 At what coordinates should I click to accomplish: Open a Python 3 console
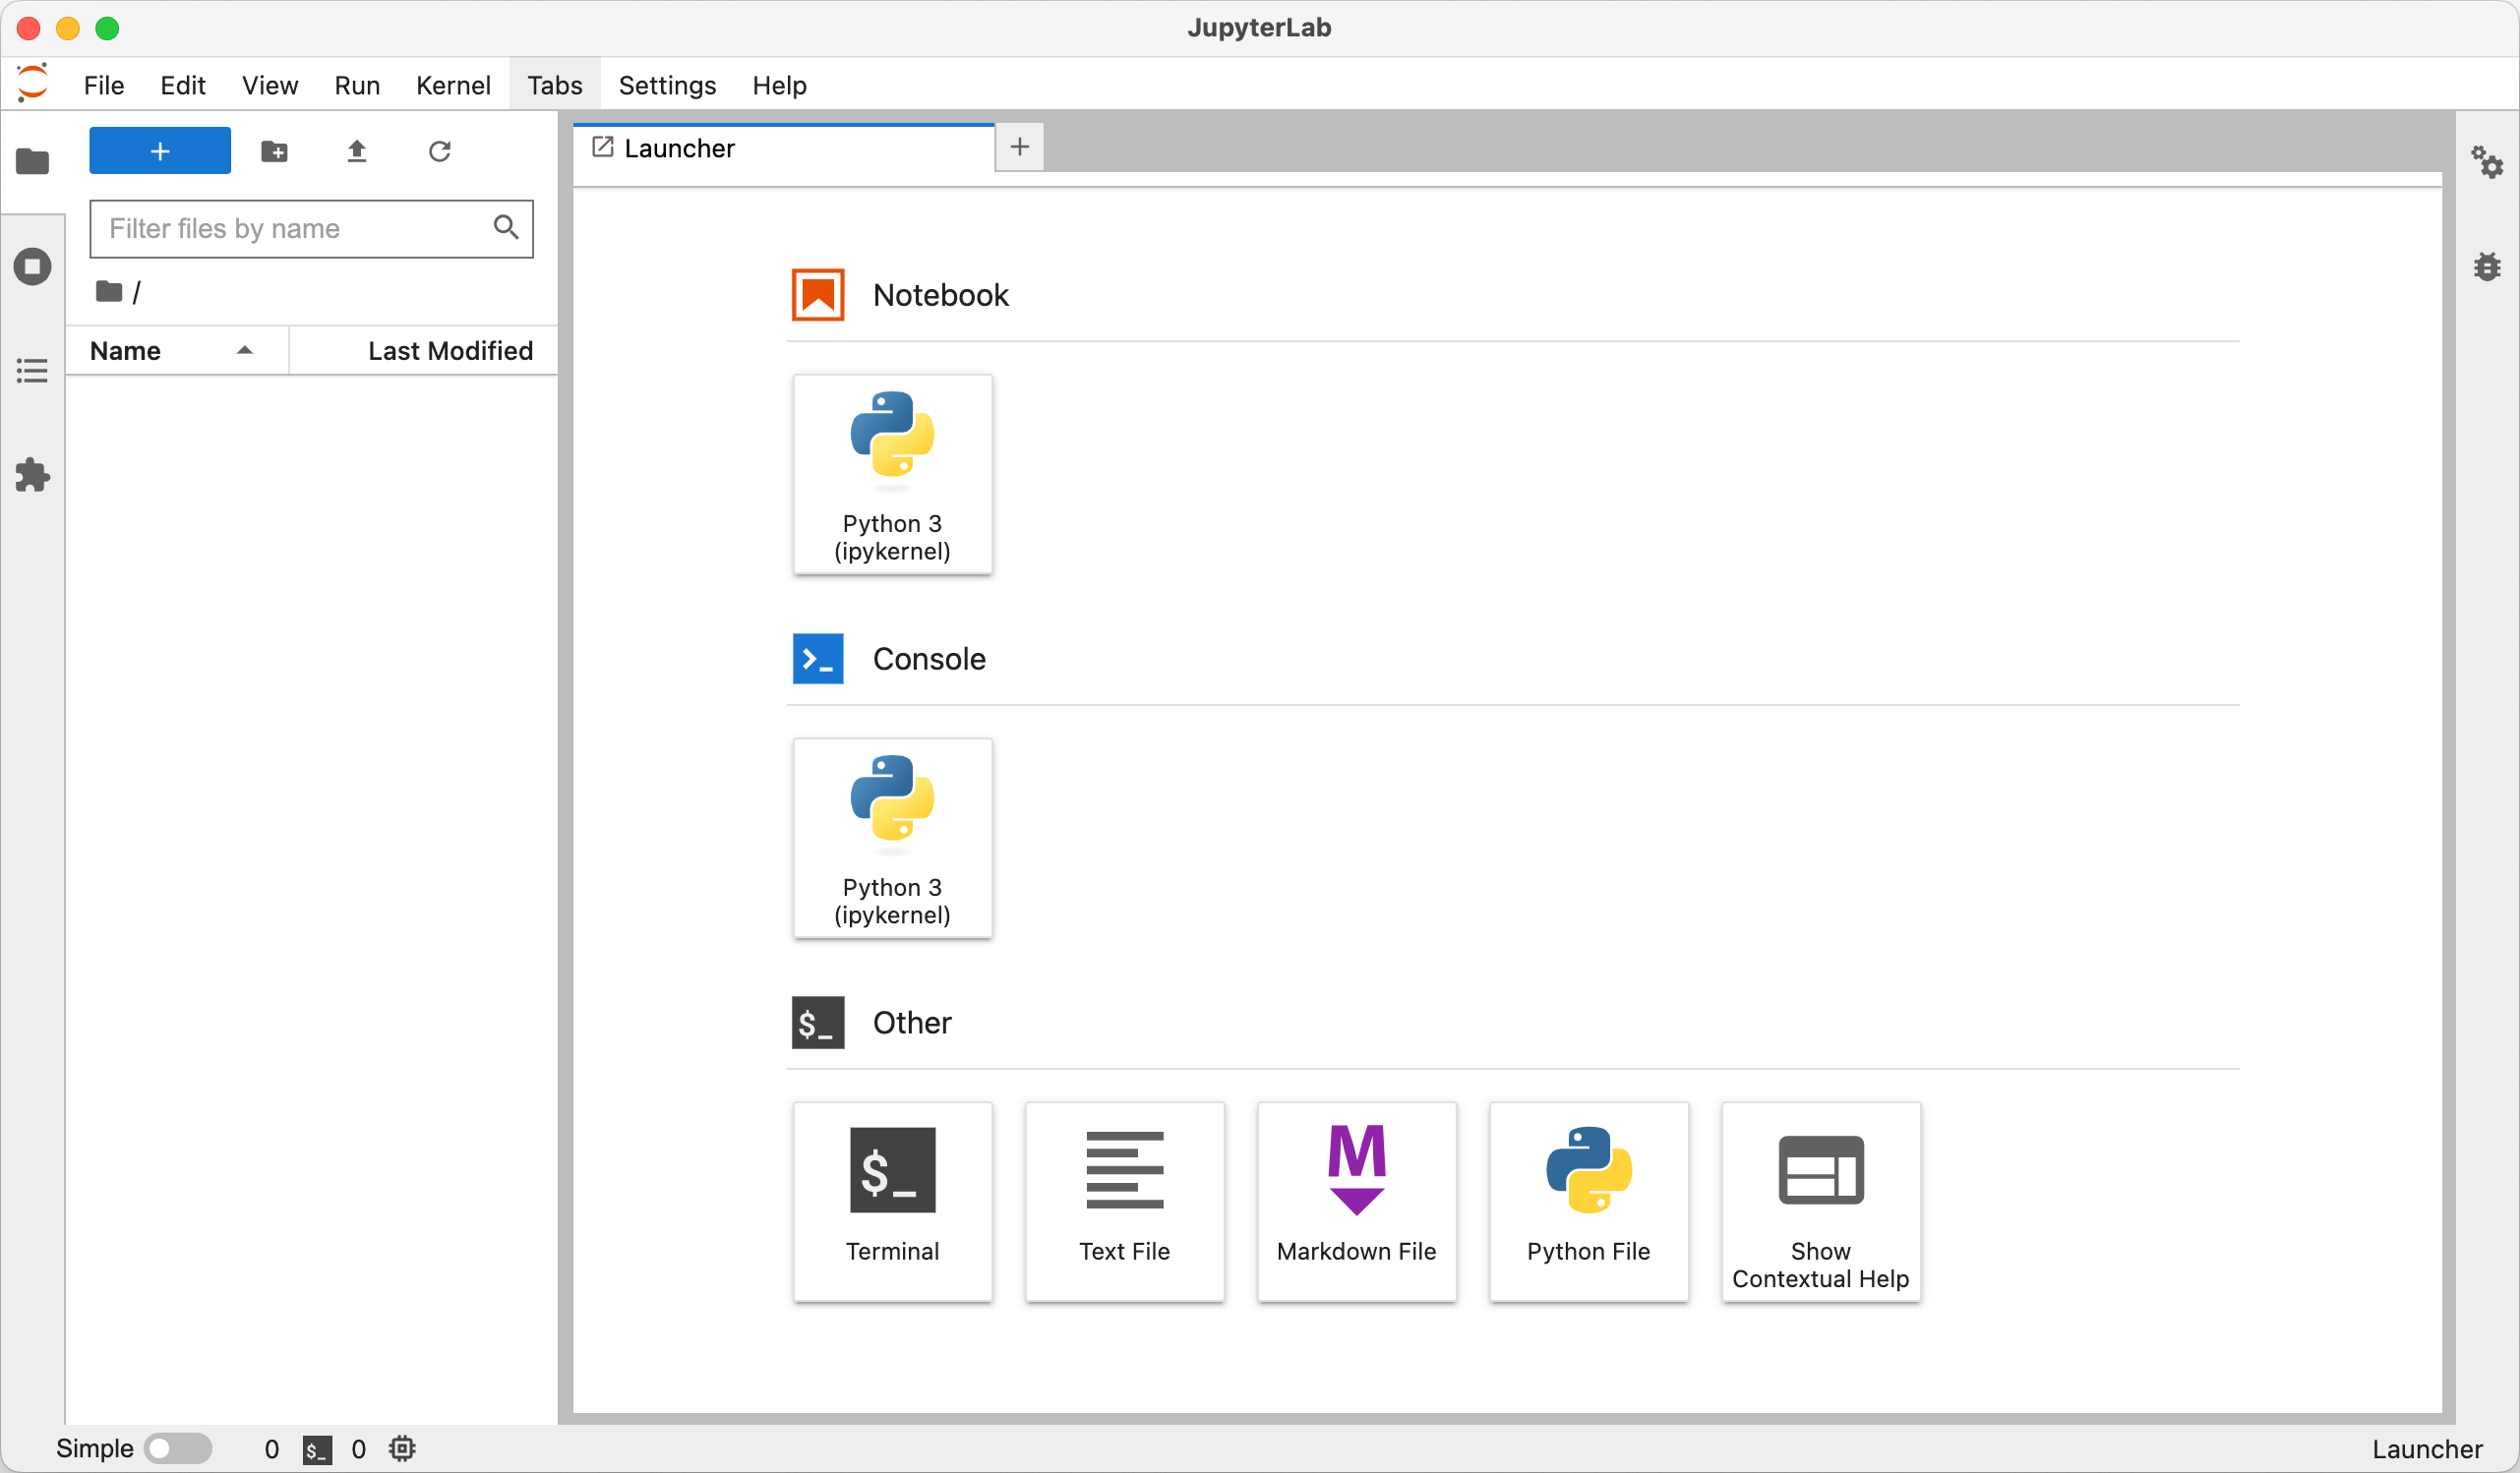[892, 838]
